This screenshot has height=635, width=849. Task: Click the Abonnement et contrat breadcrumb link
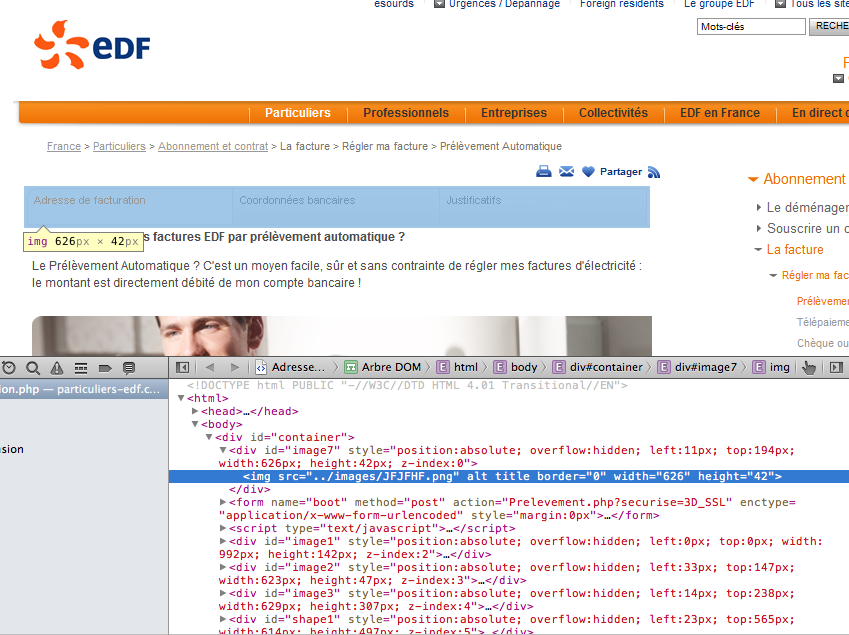tap(213, 146)
